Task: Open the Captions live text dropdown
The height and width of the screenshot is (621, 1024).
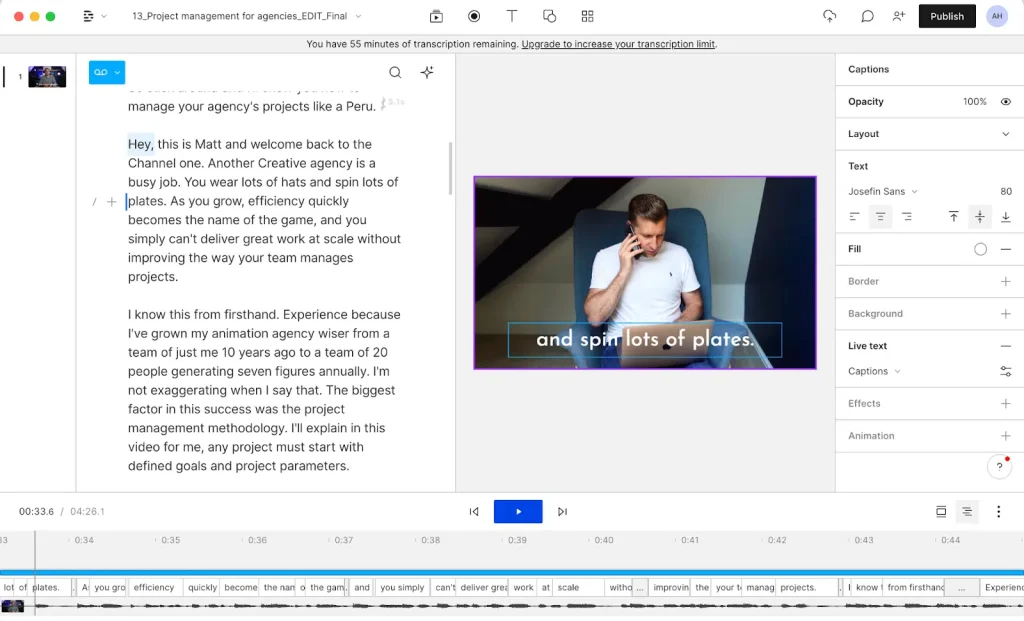Action: [x=875, y=371]
